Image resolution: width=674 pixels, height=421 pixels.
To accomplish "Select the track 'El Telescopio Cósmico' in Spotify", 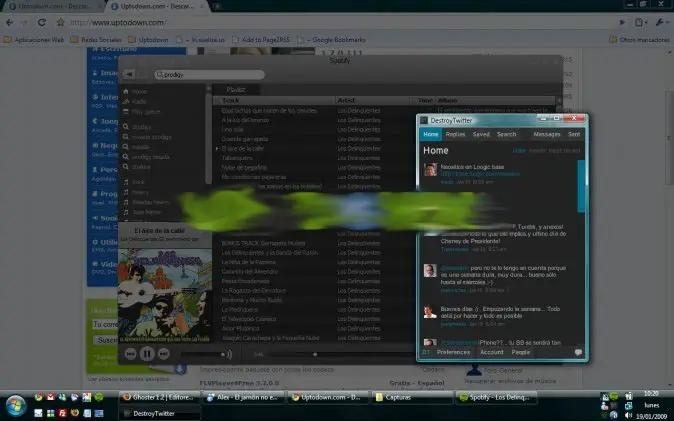I will (249, 319).
